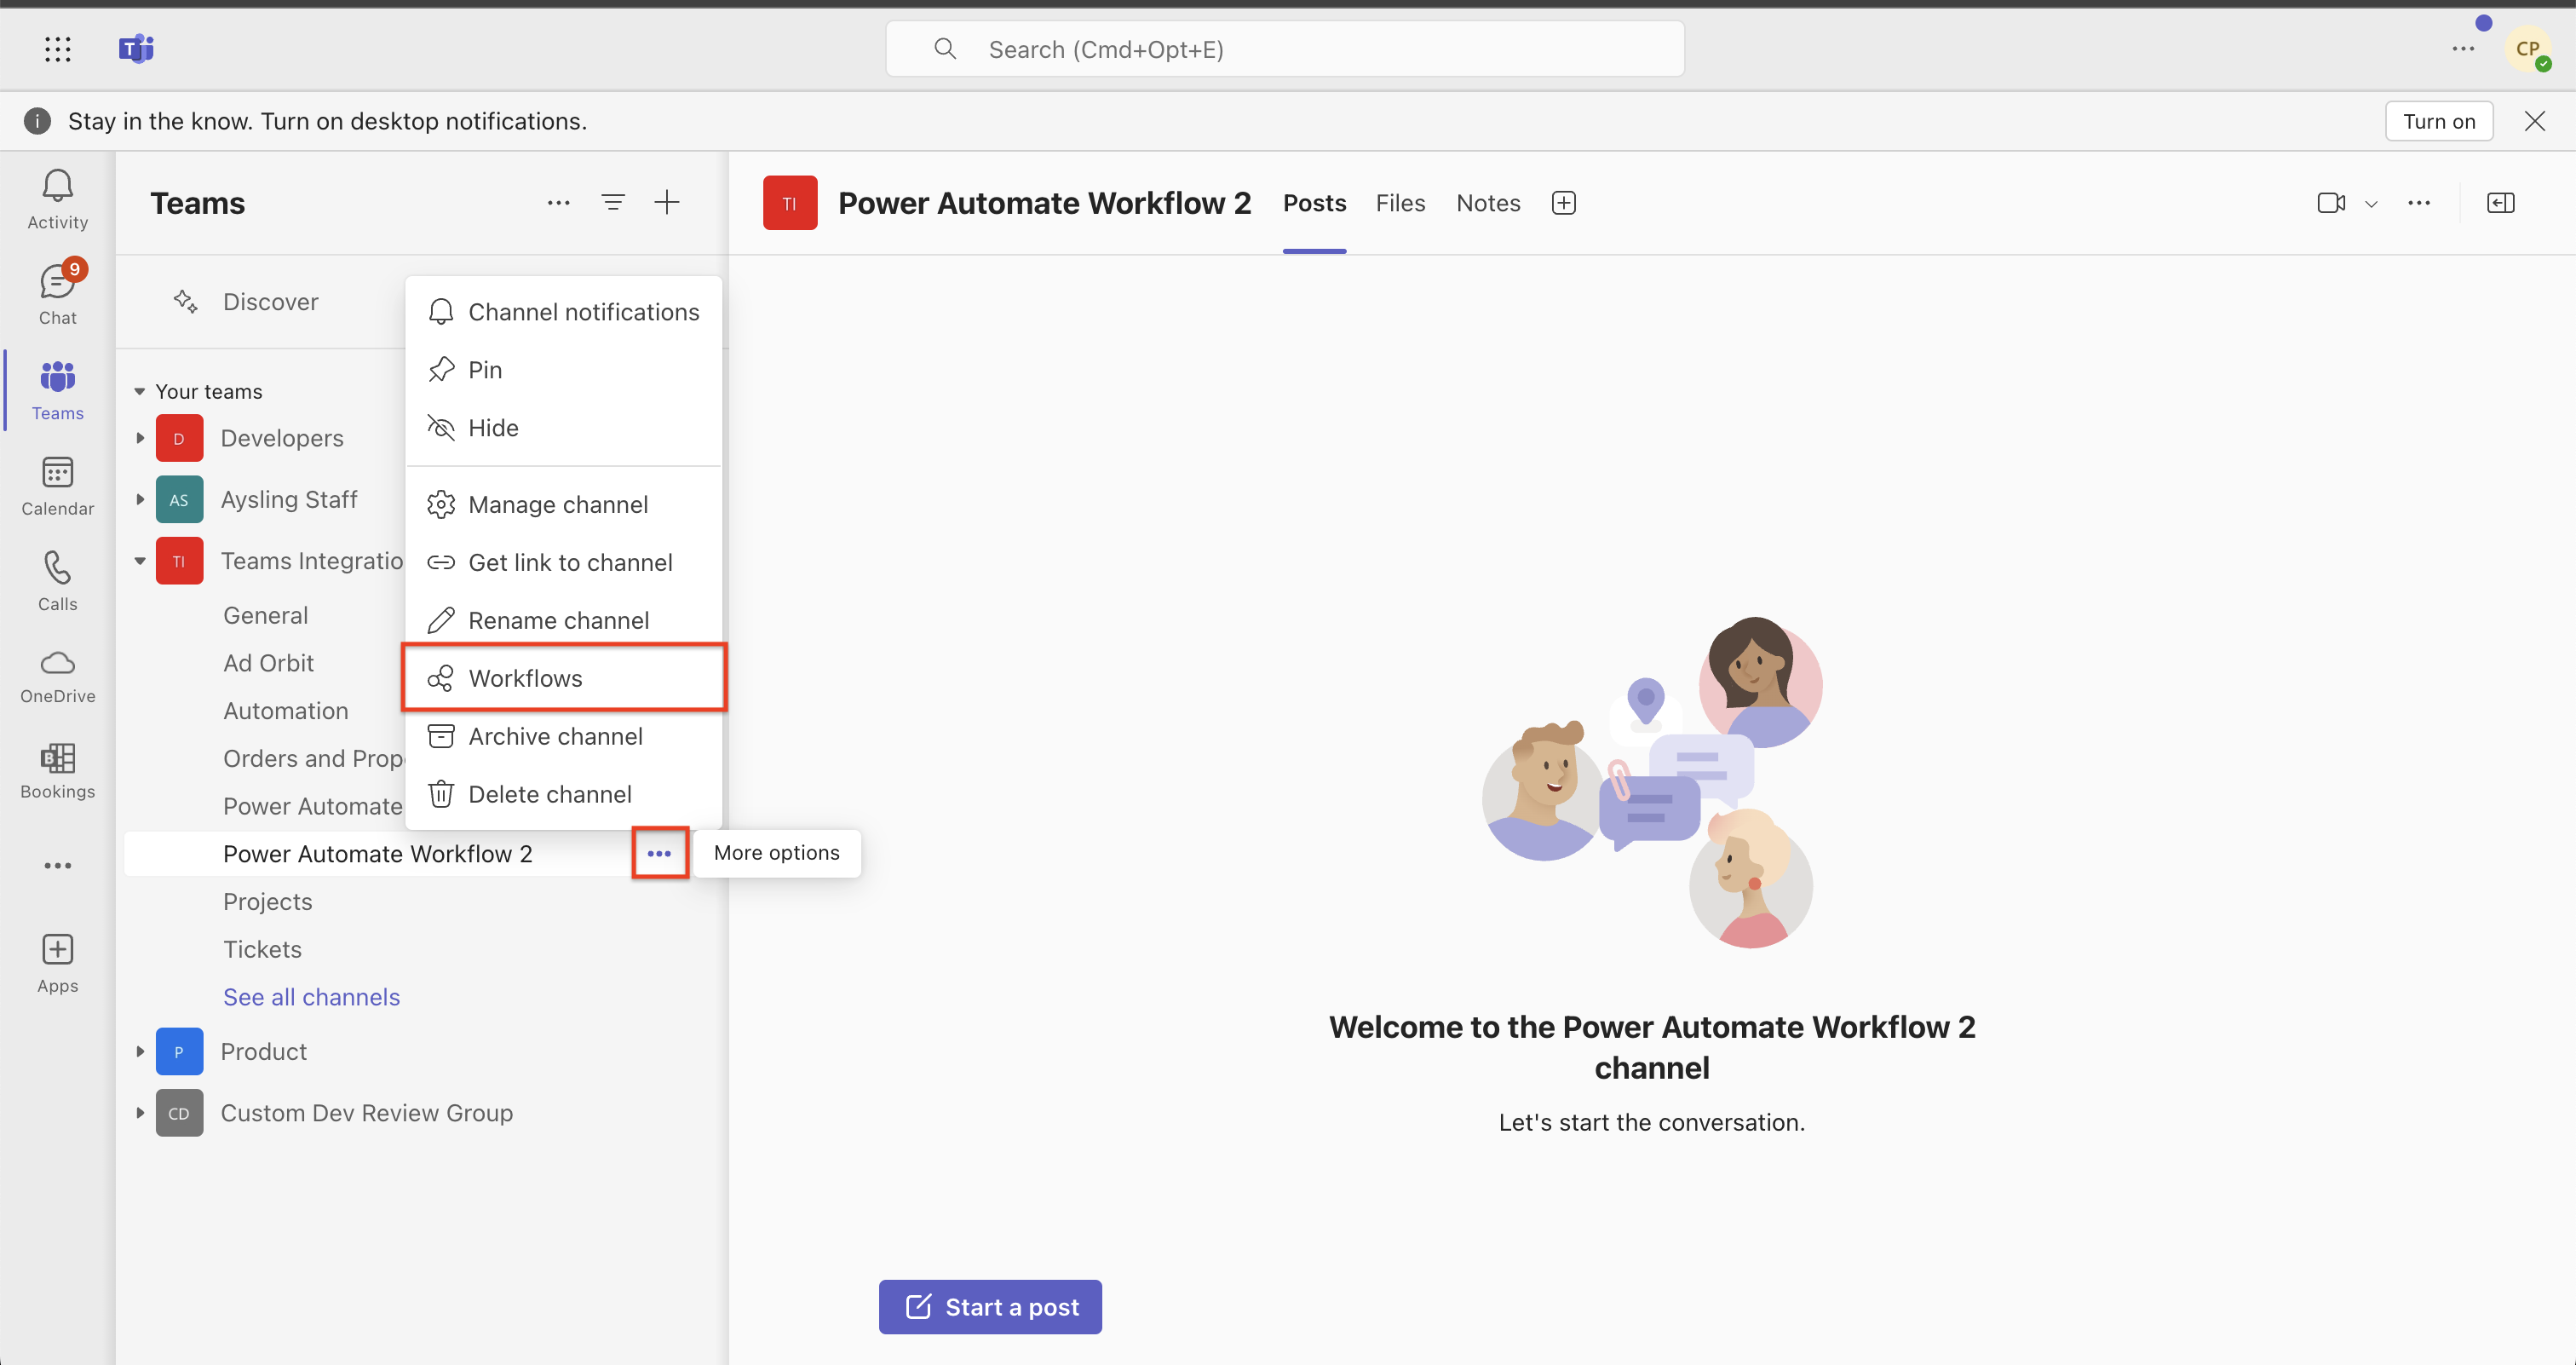Viewport: 2576px width, 1365px height.
Task: Open meeting options dropdown arrow
Action: click(2371, 204)
